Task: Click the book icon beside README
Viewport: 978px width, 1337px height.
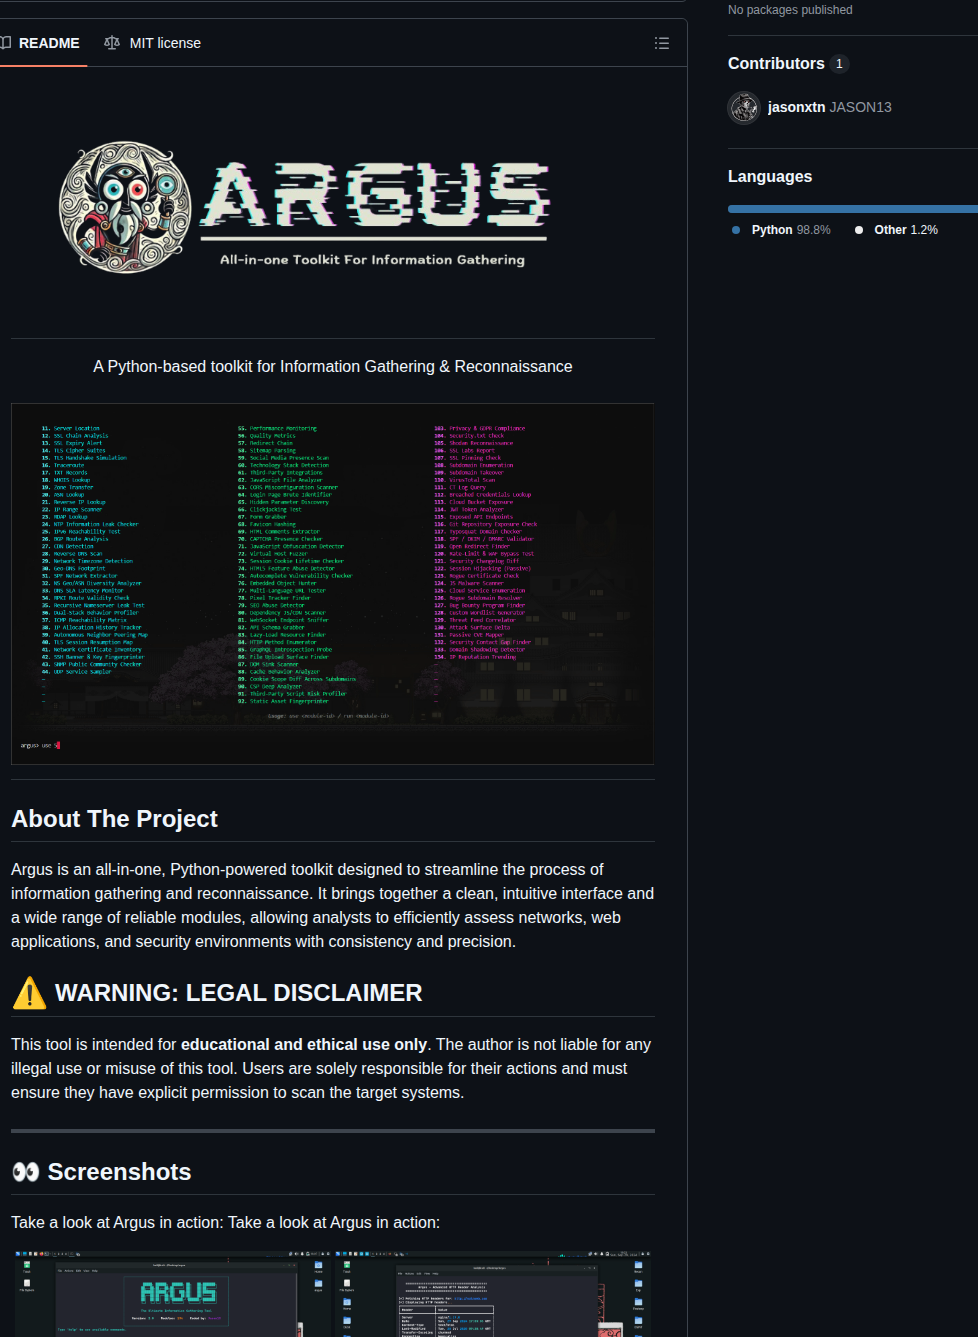Action: pos(5,43)
